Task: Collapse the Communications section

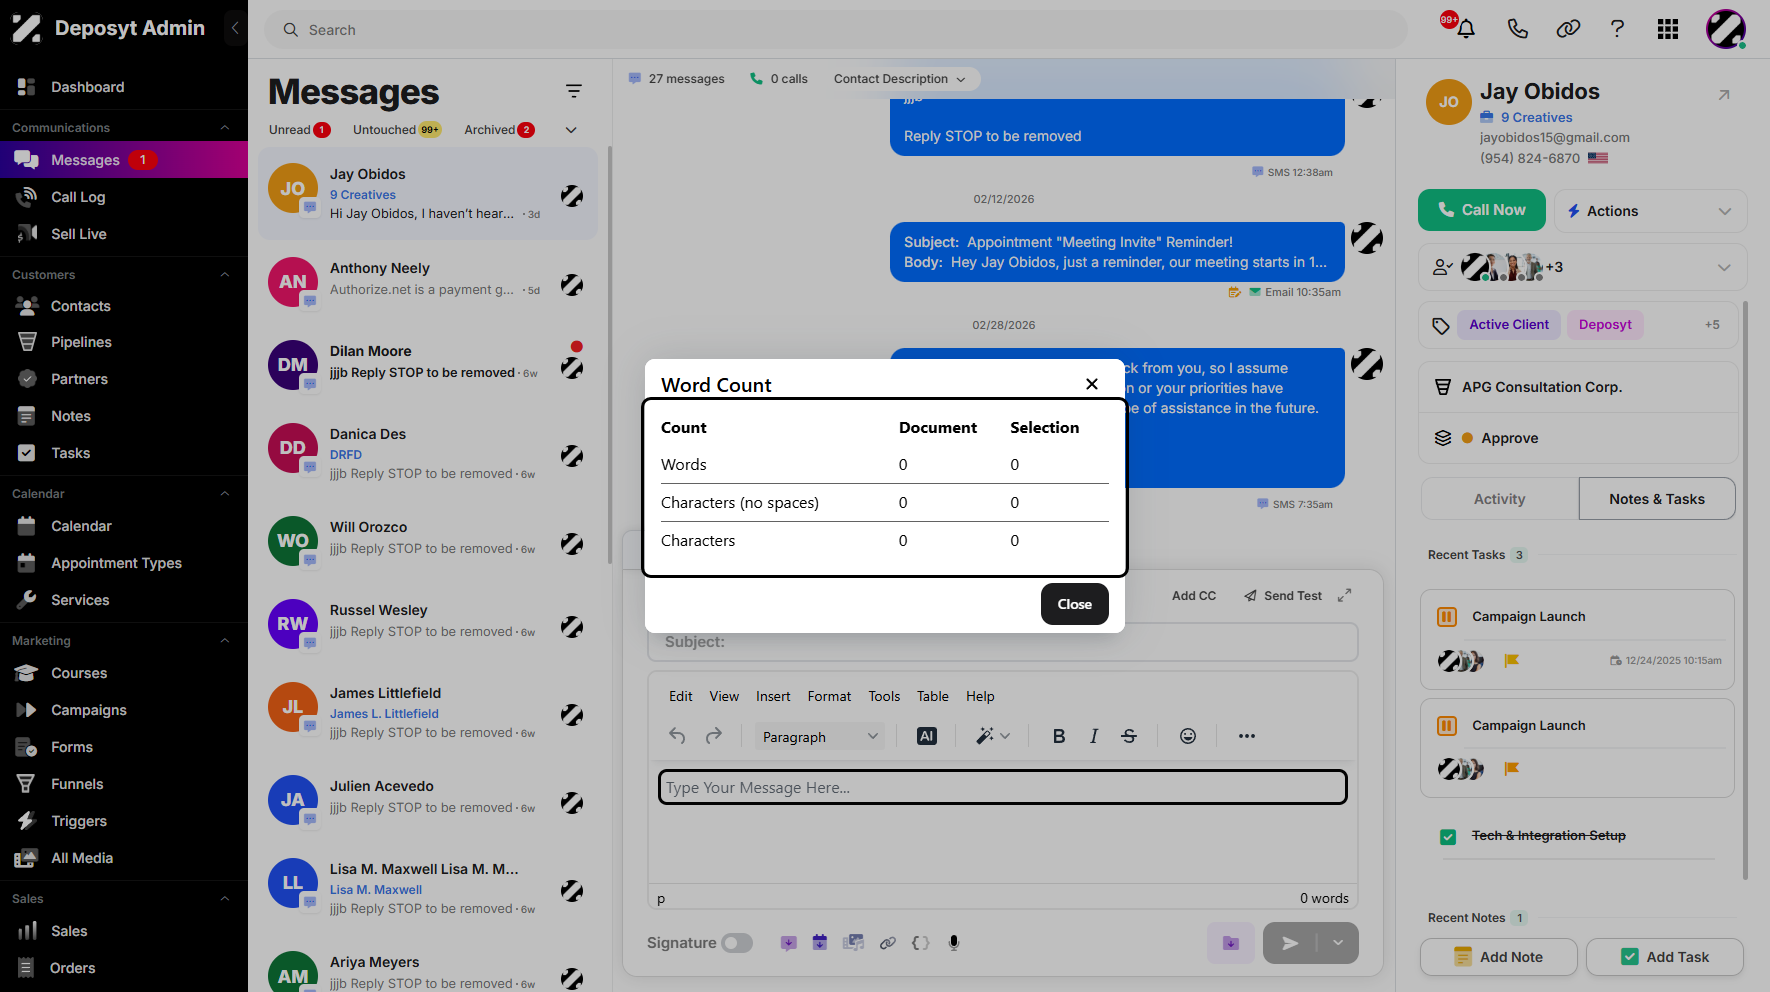Action: pyautogui.click(x=225, y=127)
